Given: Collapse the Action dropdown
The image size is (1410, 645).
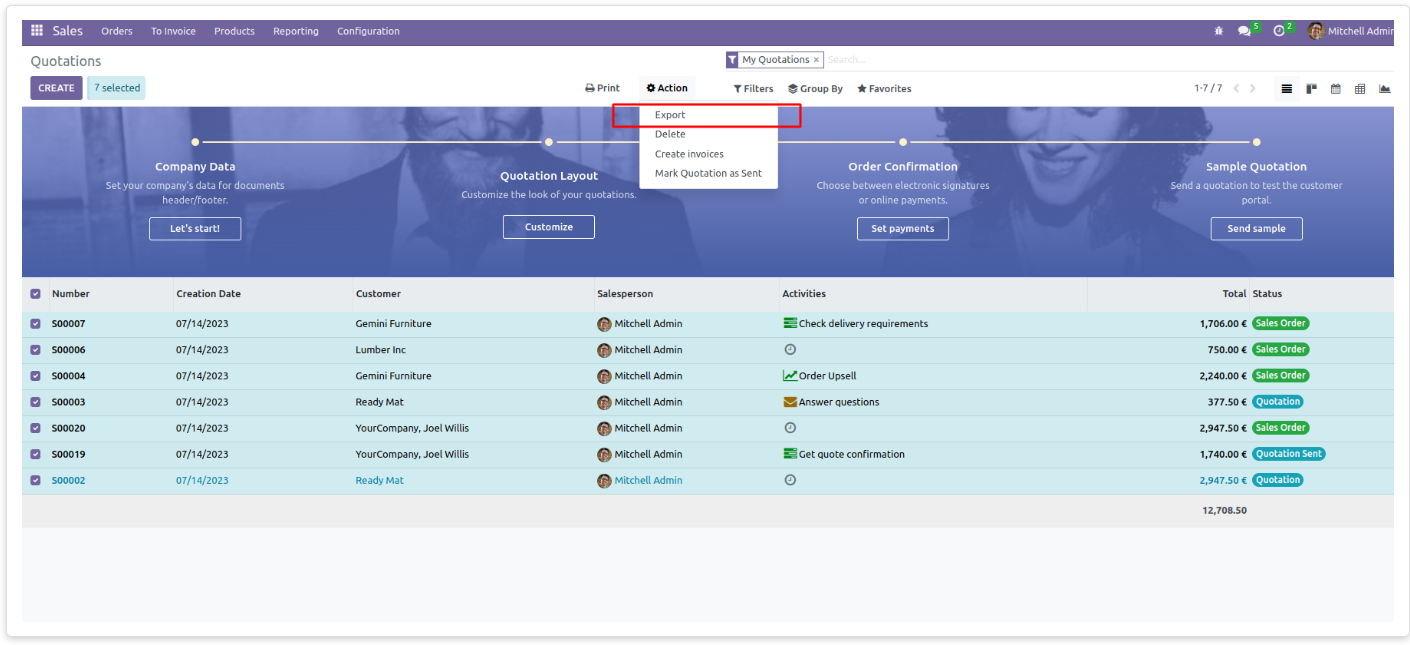Looking at the screenshot, I should coord(667,88).
